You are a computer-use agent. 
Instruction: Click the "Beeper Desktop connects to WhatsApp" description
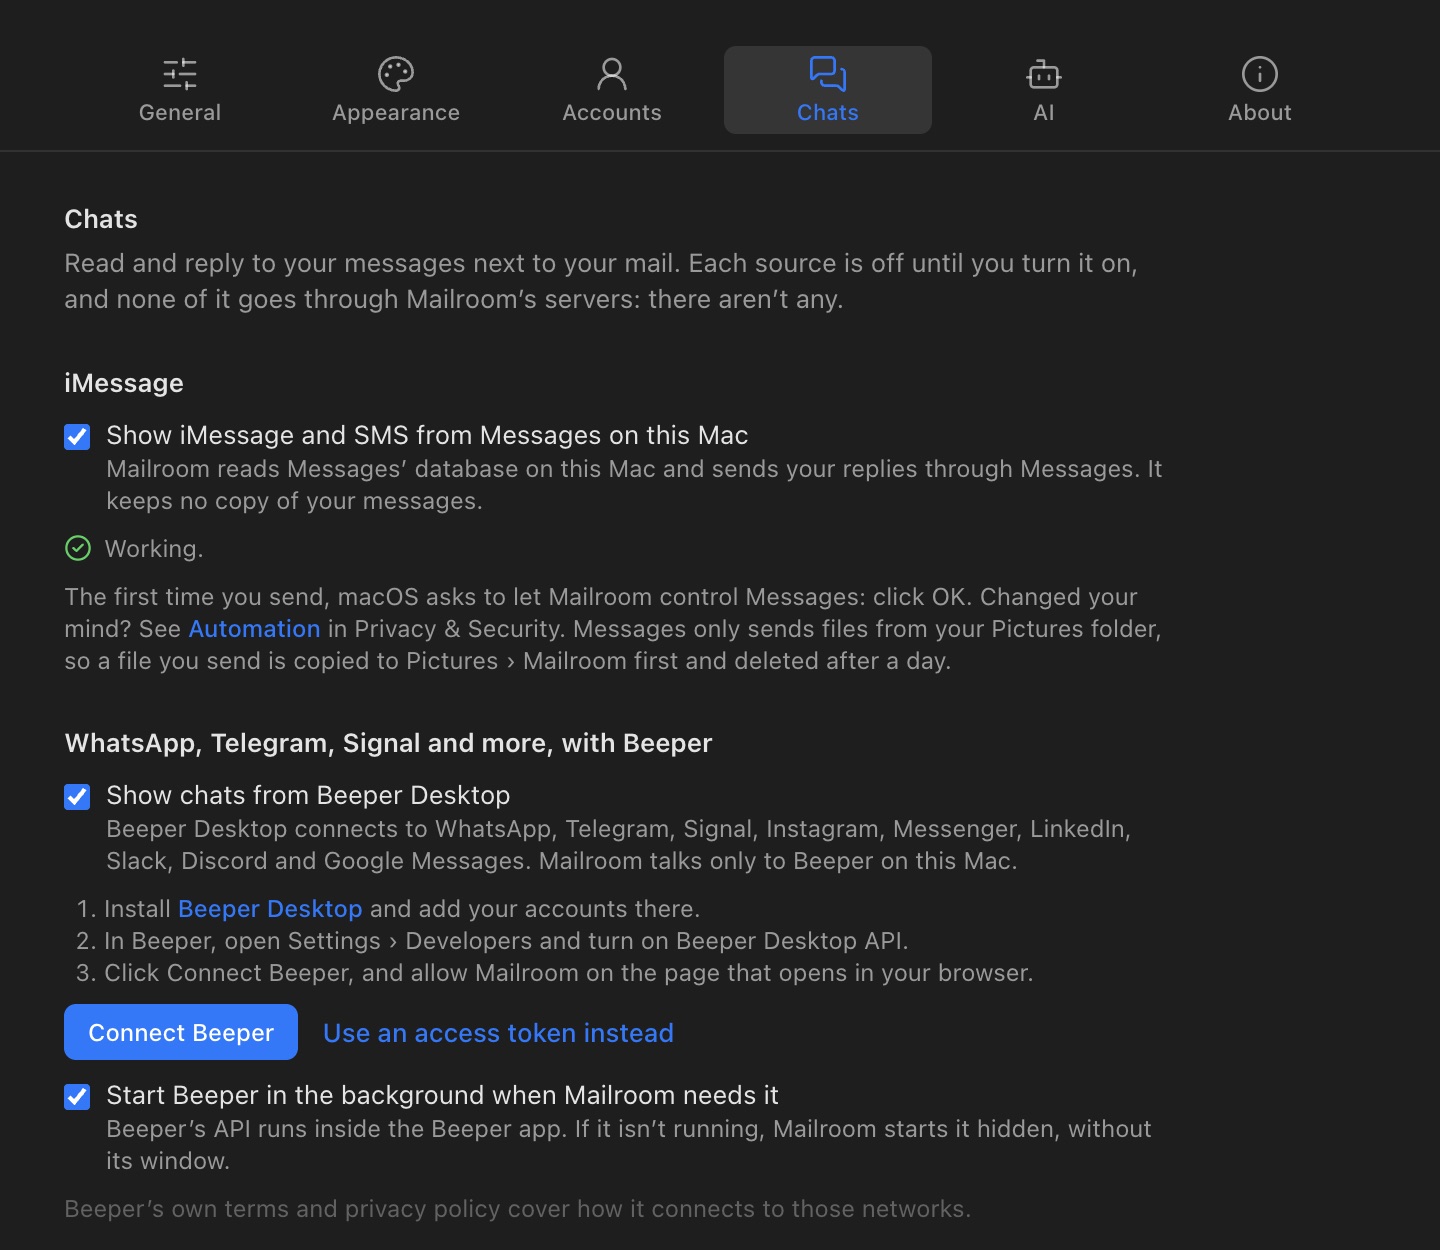(619, 845)
